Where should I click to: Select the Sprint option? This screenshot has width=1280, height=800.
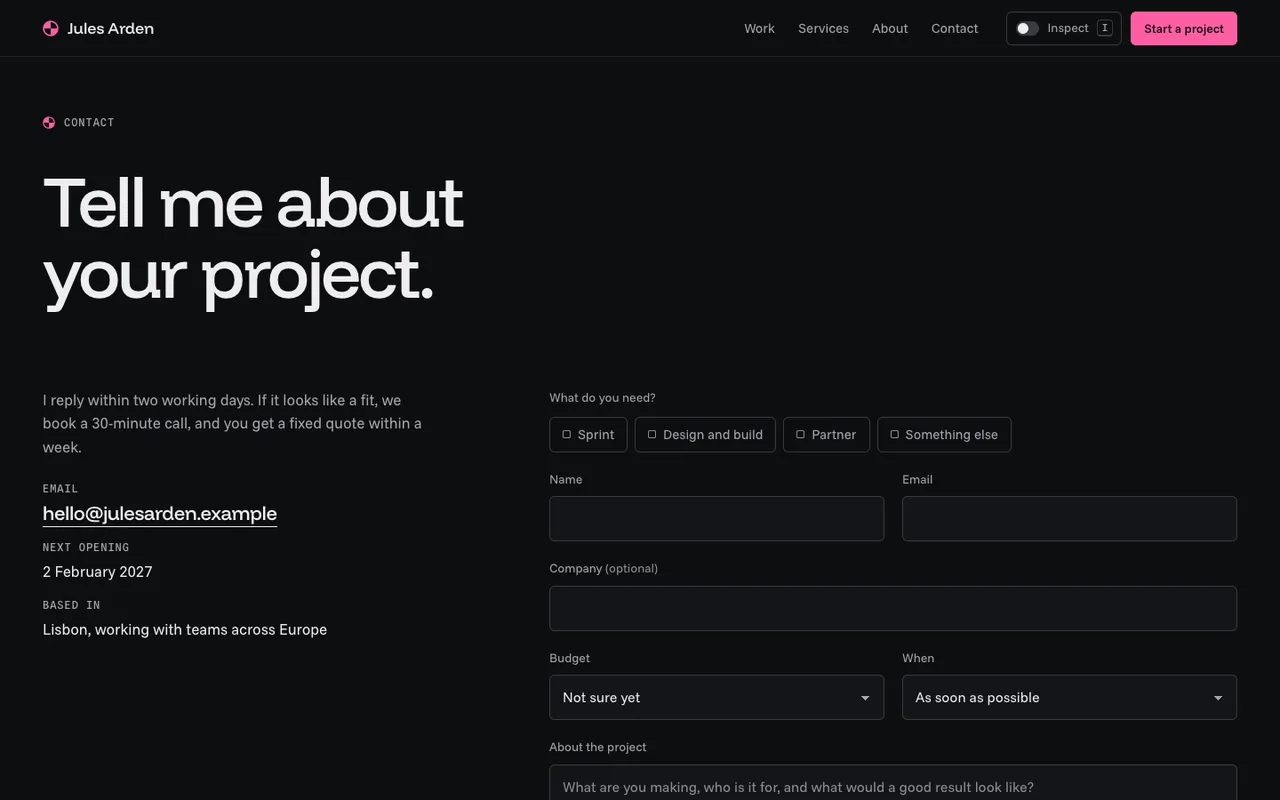point(589,435)
